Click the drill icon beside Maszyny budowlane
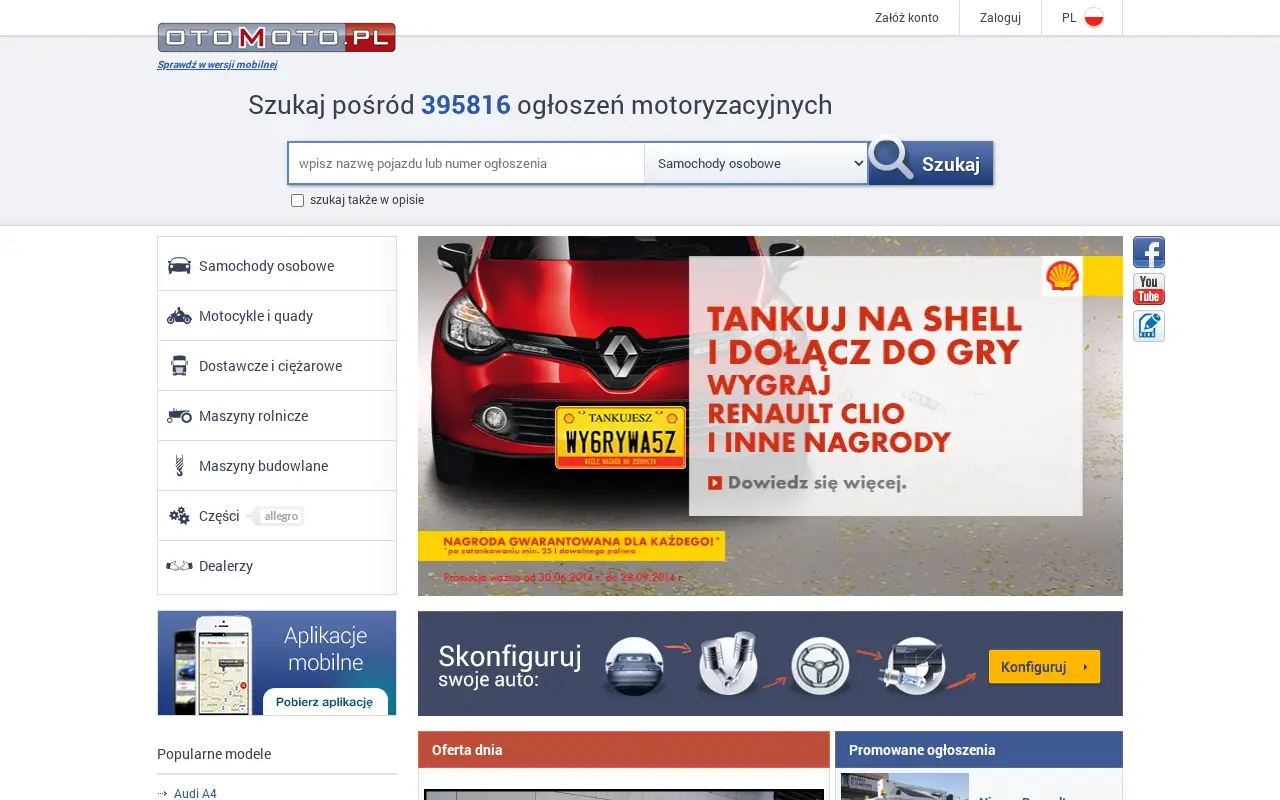 click(180, 465)
